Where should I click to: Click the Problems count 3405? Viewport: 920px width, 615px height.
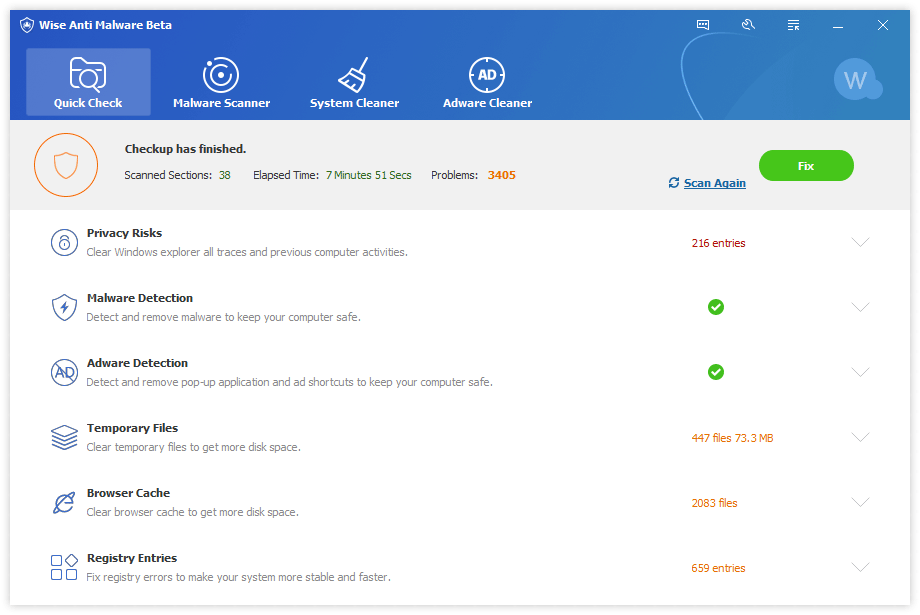pos(502,175)
